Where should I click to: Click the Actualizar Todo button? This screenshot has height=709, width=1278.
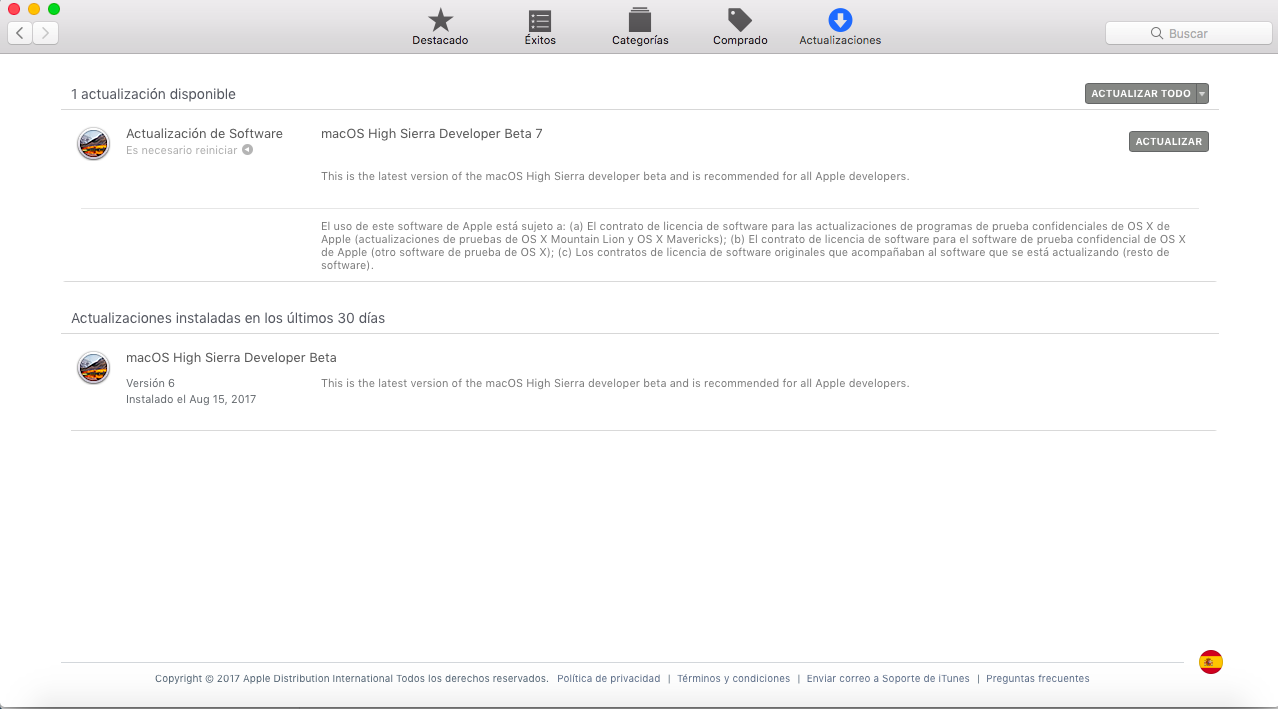[x=1140, y=94]
